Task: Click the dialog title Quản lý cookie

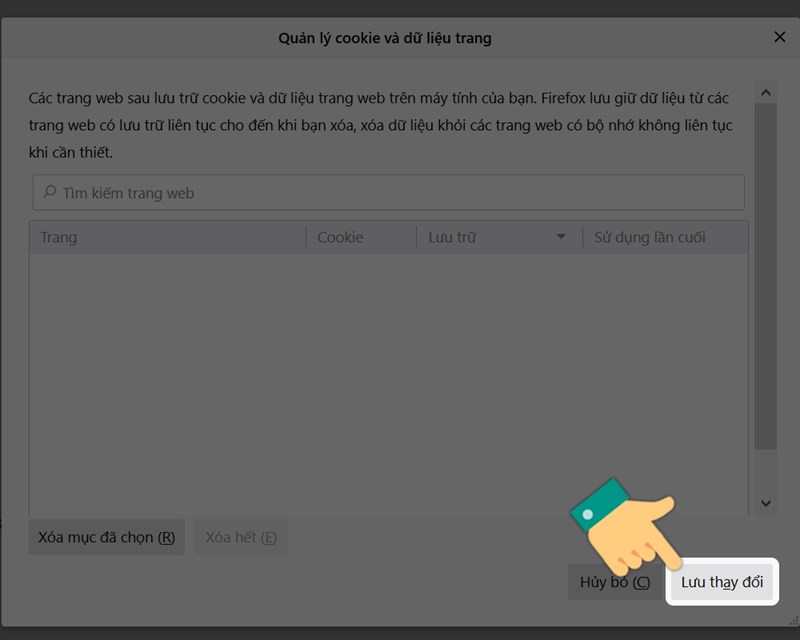Action: (x=385, y=37)
